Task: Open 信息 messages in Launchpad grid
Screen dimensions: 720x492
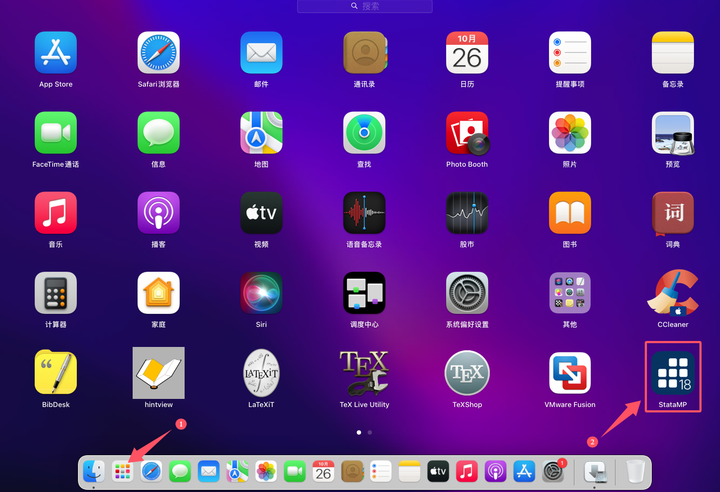Action: tap(158, 133)
